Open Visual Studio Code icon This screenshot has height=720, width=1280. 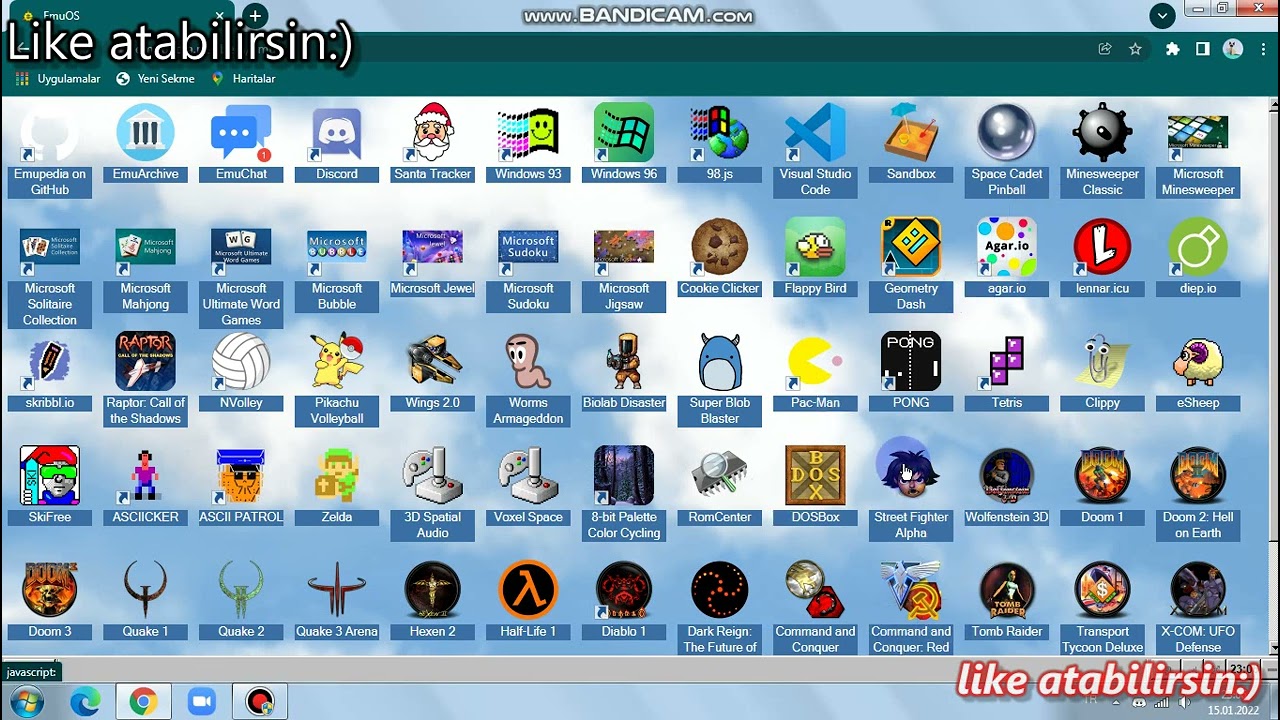(815, 133)
